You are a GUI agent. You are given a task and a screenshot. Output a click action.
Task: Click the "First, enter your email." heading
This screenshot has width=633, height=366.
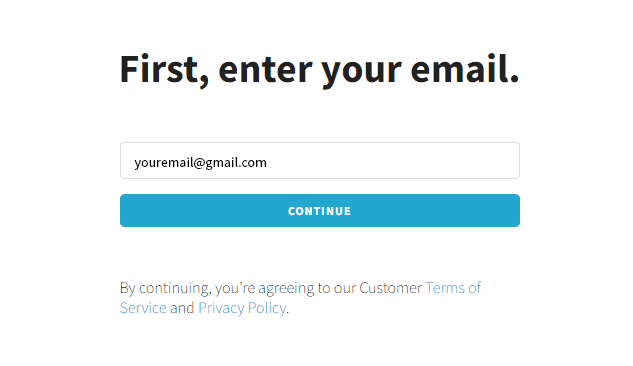[x=319, y=70]
